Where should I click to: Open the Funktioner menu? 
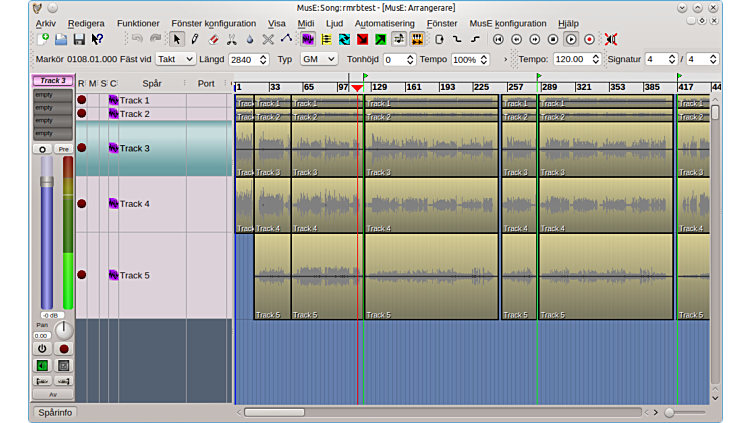click(138, 23)
